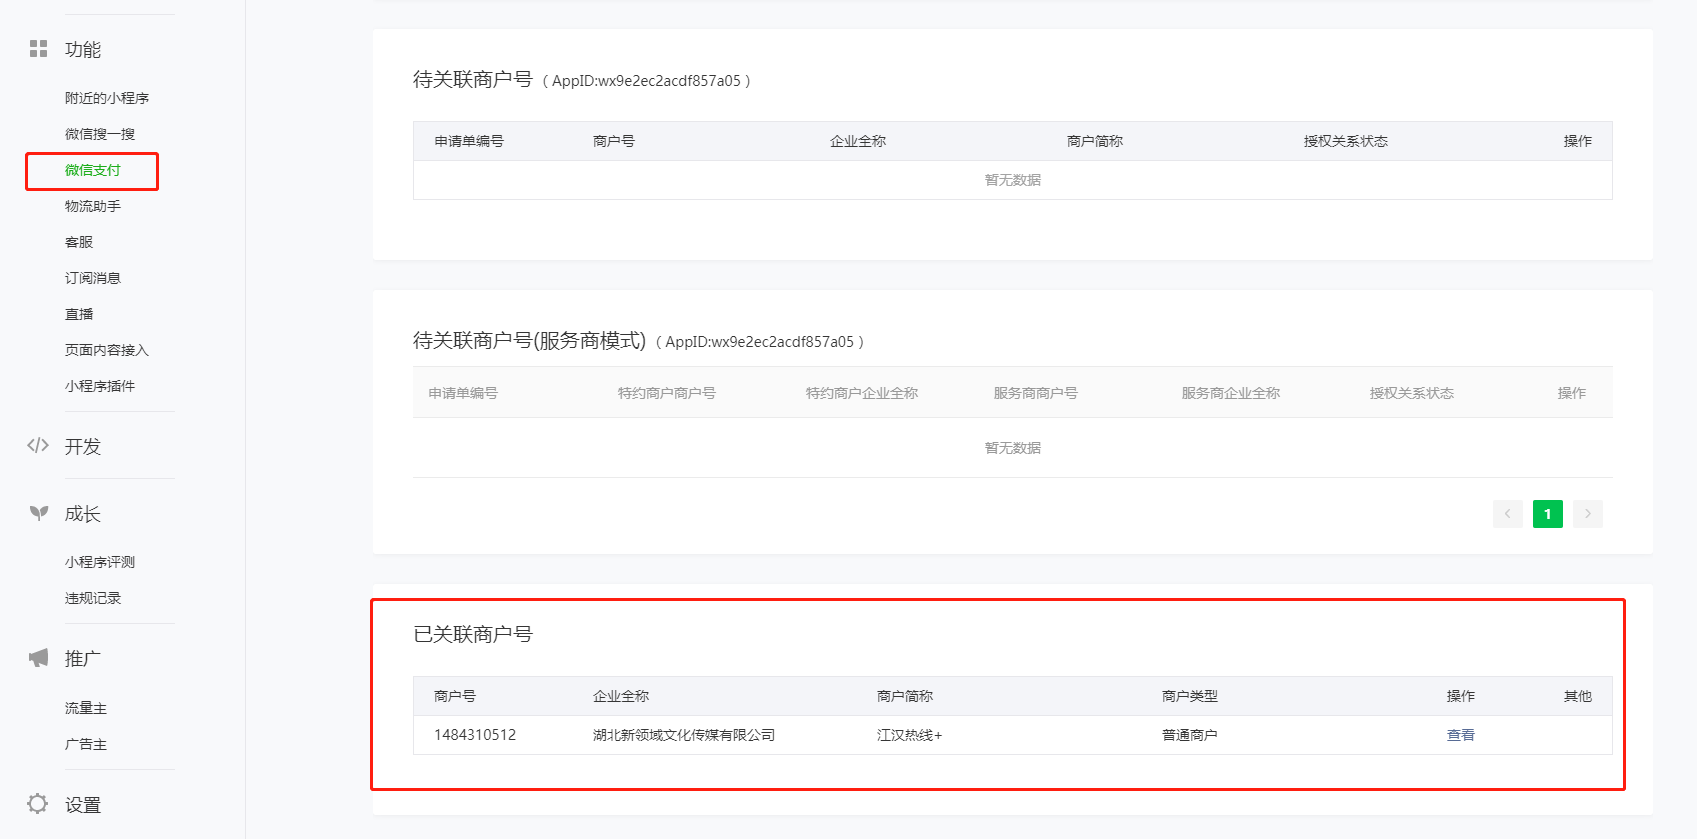Click 服务商商户号 column header
Image resolution: width=1697 pixels, height=839 pixels.
1036,393
